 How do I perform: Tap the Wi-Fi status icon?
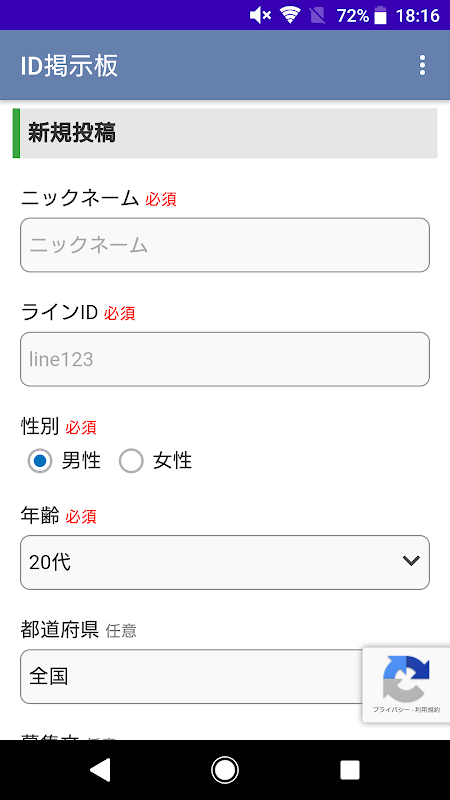tap(290, 16)
